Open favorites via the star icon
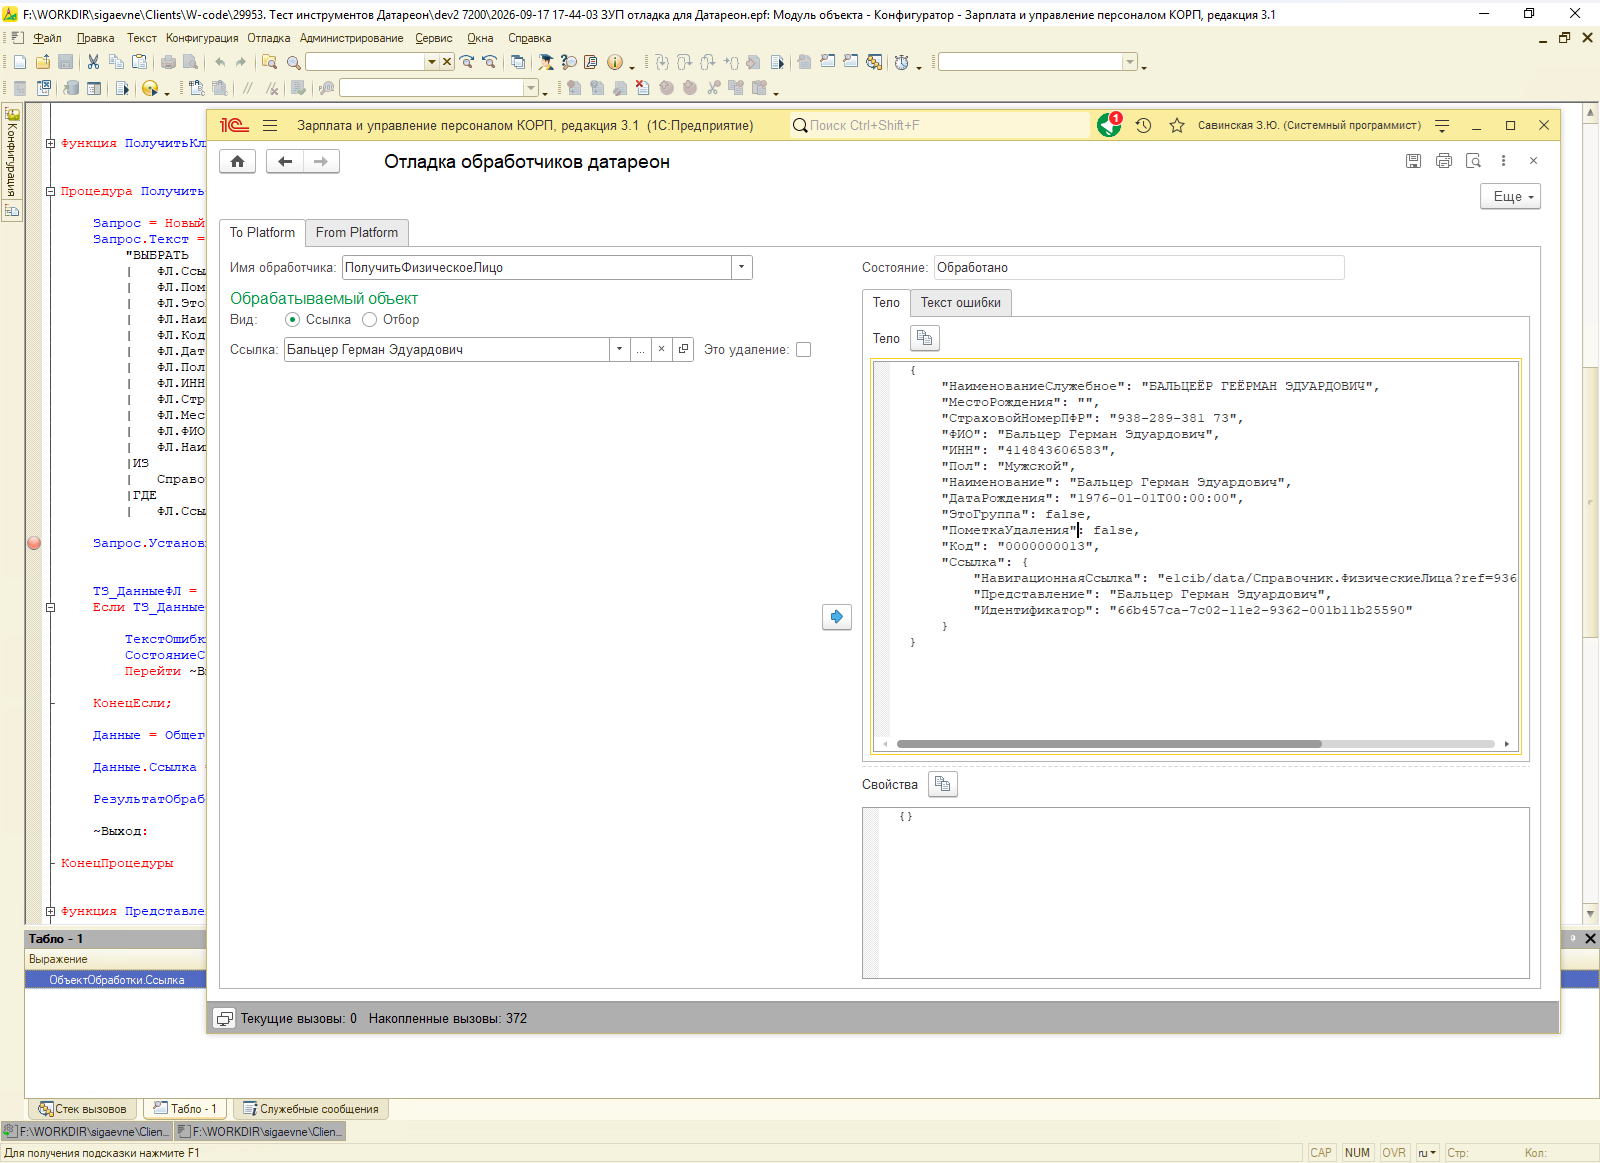1600x1163 pixels. [1177, 125]
